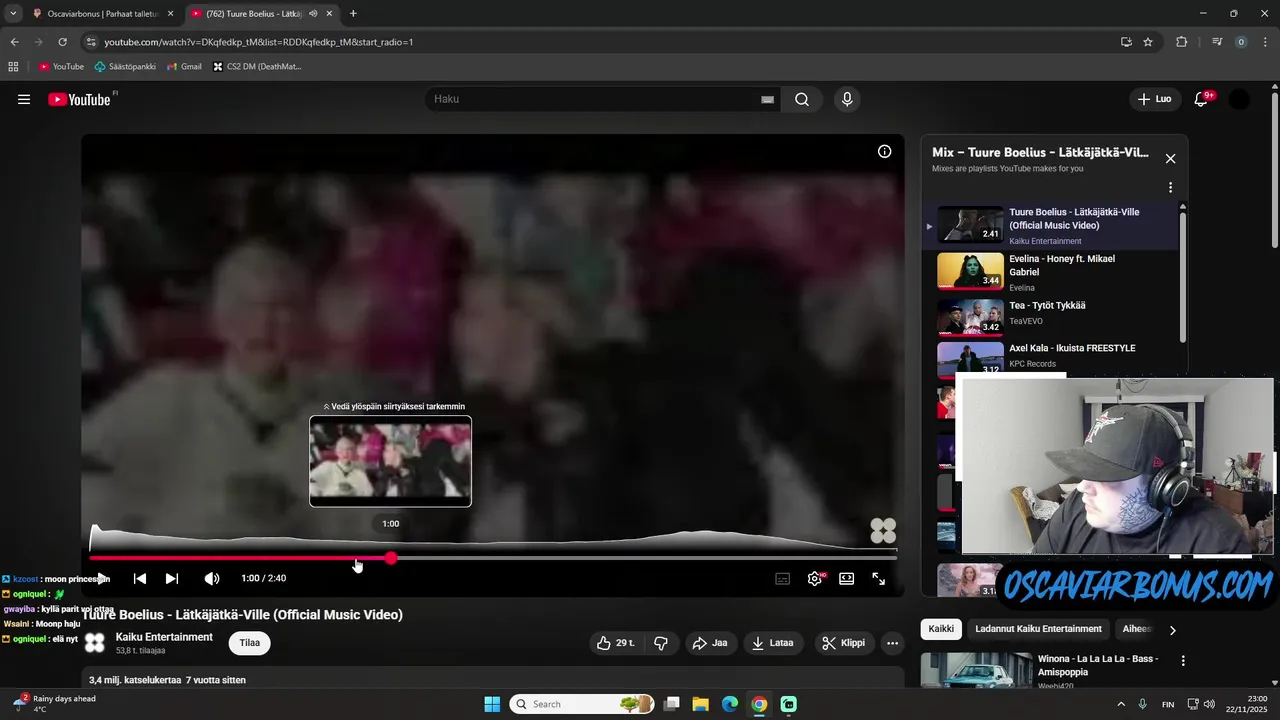Go back in the browser
The image size is (1280, 720).
(14, 42)
